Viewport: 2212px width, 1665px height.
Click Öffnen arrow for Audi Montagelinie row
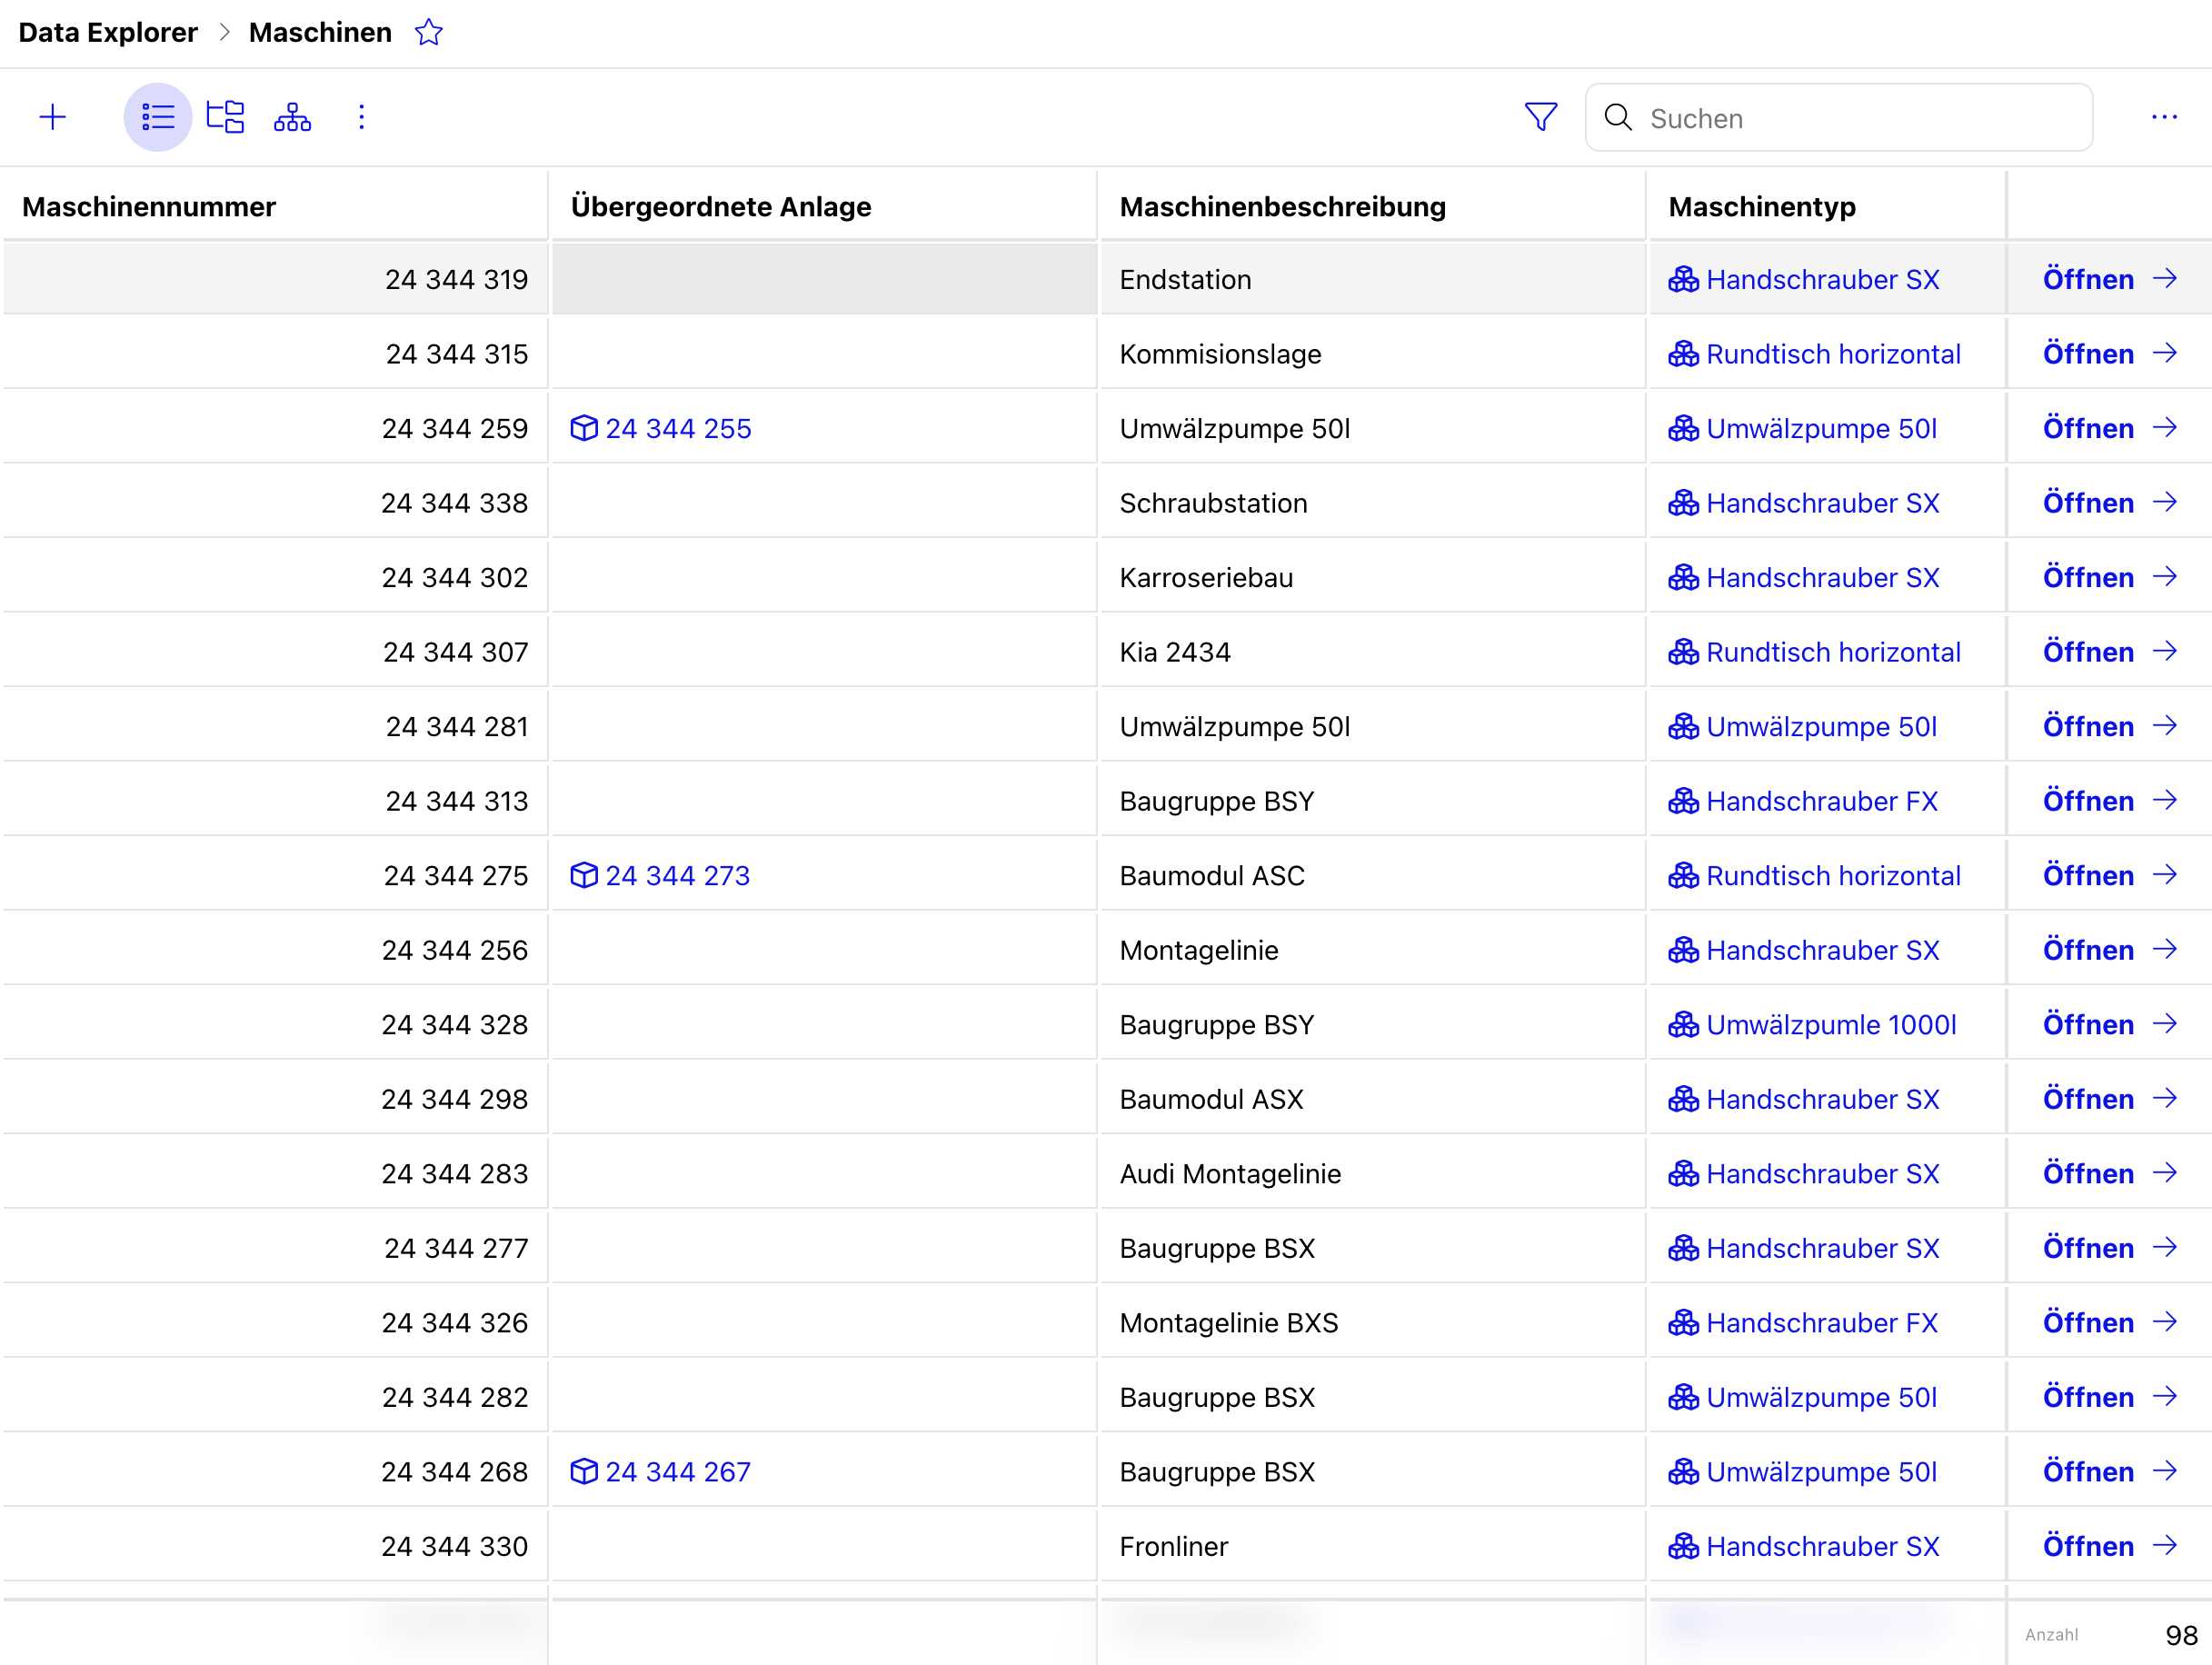tap(2165, 1173)
